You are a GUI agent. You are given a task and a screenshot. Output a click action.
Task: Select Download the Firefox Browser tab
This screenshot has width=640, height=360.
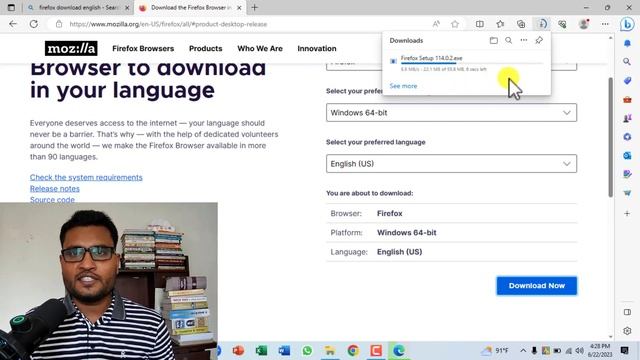190,7
